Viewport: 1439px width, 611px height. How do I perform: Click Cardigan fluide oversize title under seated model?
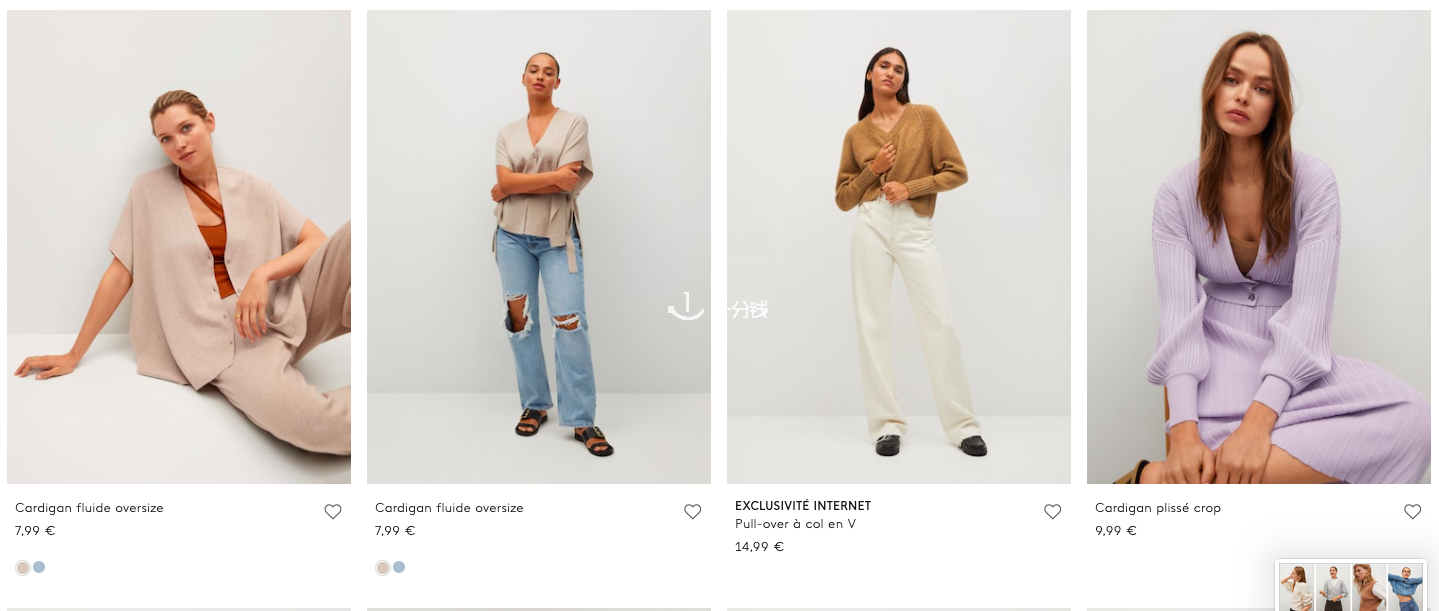(x=89, y=508)
